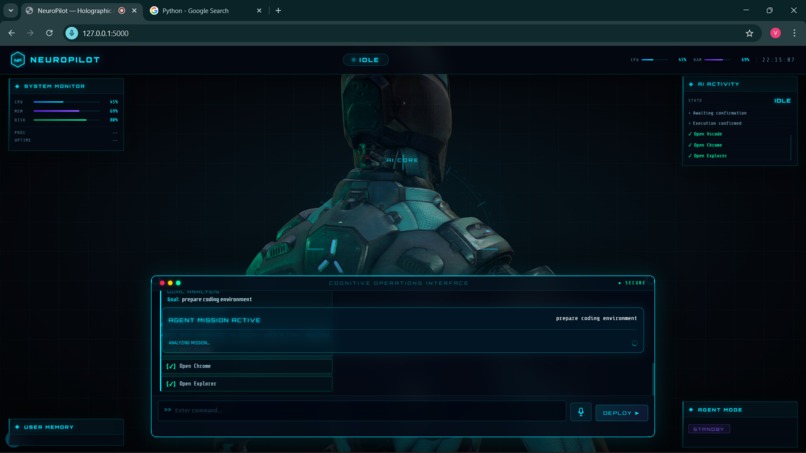
Task: Click the Google favicon on Python tab
Action: click(154, 10)
